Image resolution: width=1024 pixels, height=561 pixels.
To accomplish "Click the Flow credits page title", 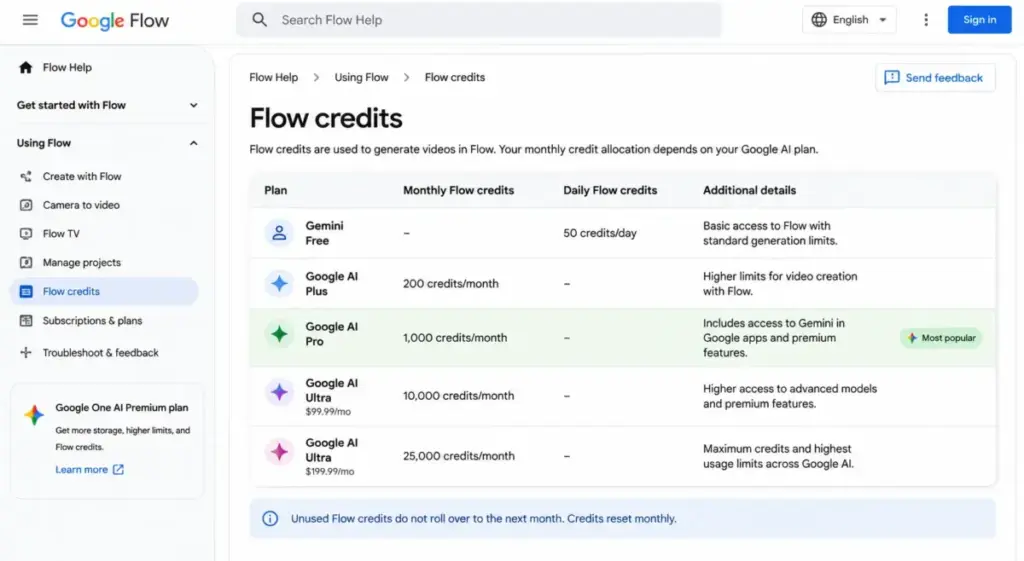I will coord(326,118).
